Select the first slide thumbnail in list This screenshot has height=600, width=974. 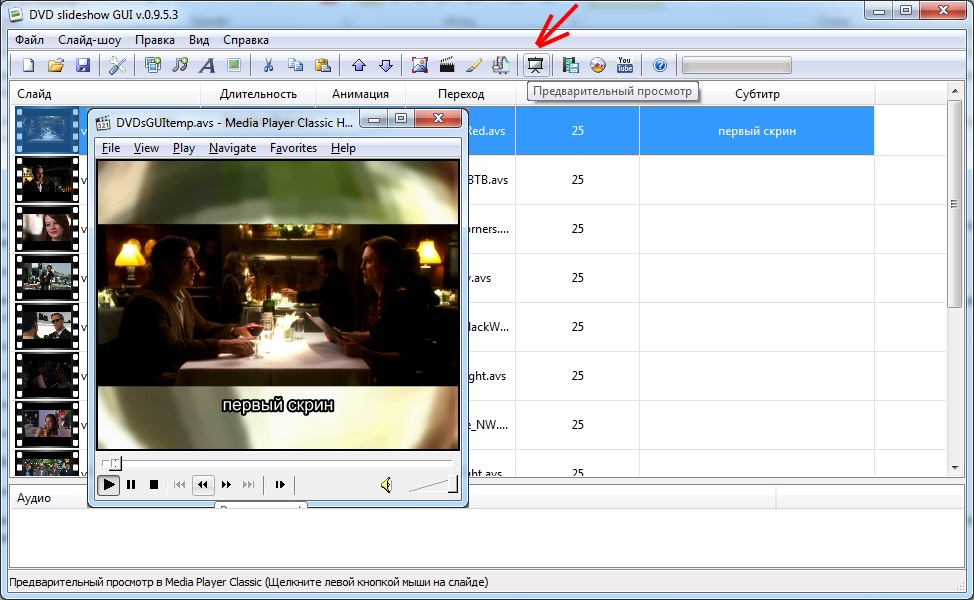click(x=47, y=130)
